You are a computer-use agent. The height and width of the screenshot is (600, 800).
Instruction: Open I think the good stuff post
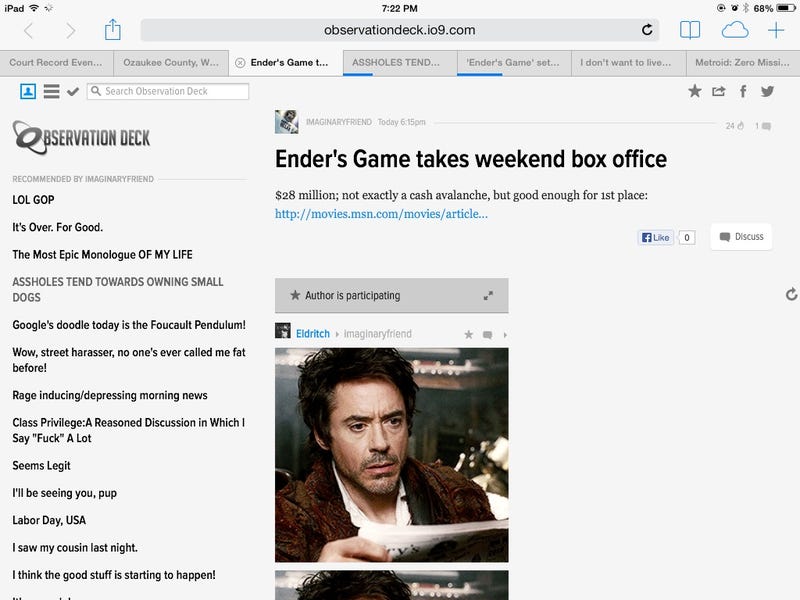click(114, 575)
